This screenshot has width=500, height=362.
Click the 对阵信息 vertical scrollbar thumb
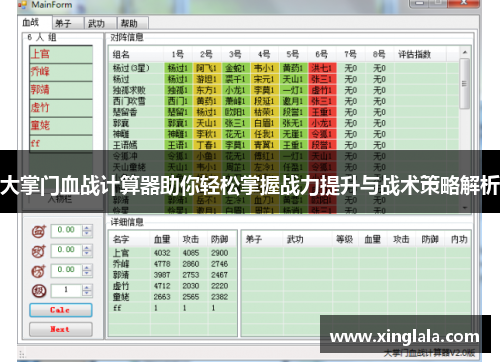pyautogui.click(x=465, y=83)
